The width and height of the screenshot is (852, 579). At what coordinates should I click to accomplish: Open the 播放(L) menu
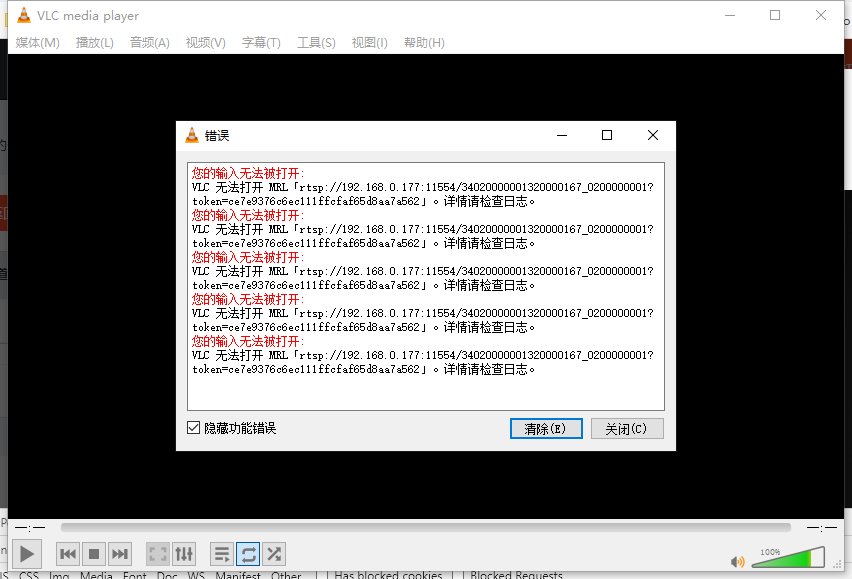click(95, 43)
